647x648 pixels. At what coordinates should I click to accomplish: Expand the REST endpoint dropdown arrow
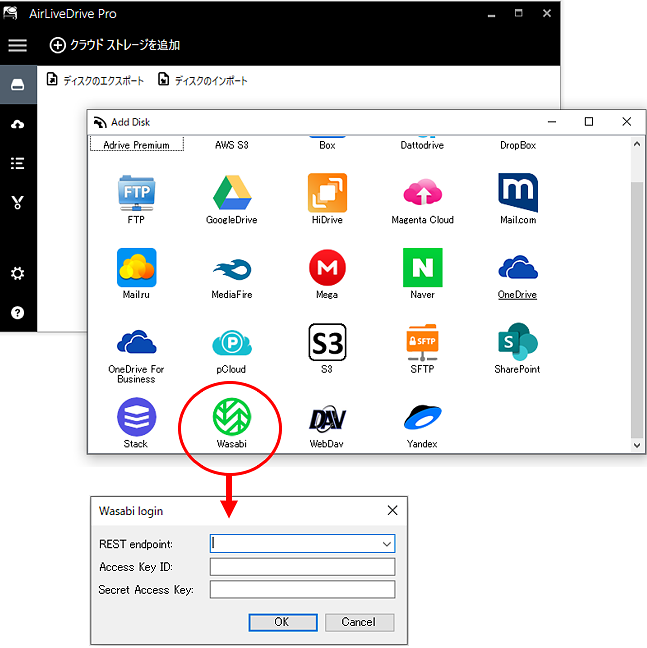pos(387,544)
